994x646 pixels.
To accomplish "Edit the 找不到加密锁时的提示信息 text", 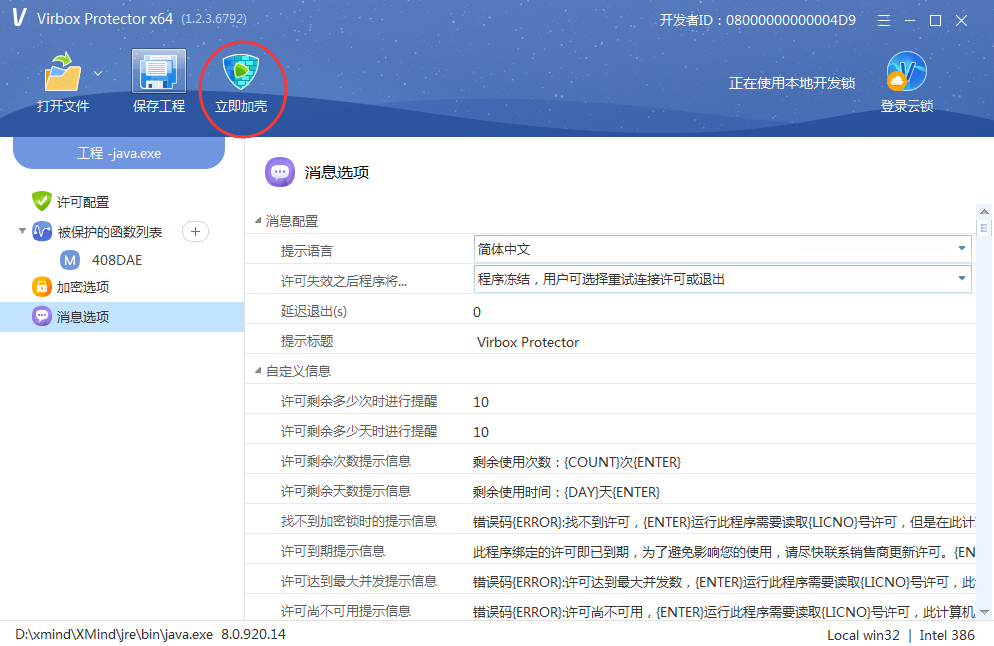I will [723, 522].
